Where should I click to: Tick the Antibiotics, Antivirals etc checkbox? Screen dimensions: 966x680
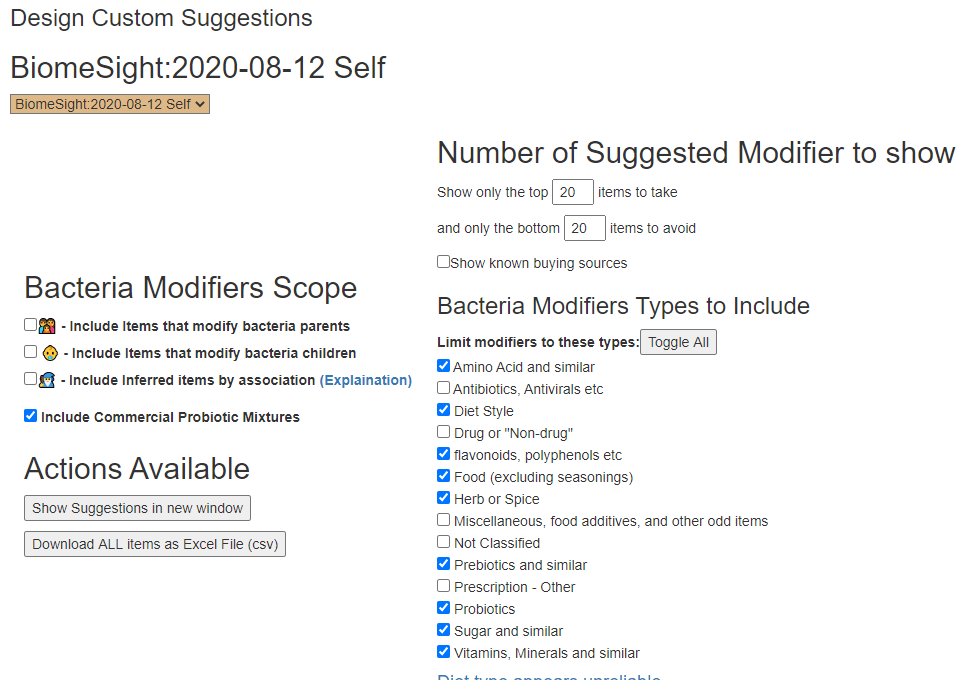point(444,388)
